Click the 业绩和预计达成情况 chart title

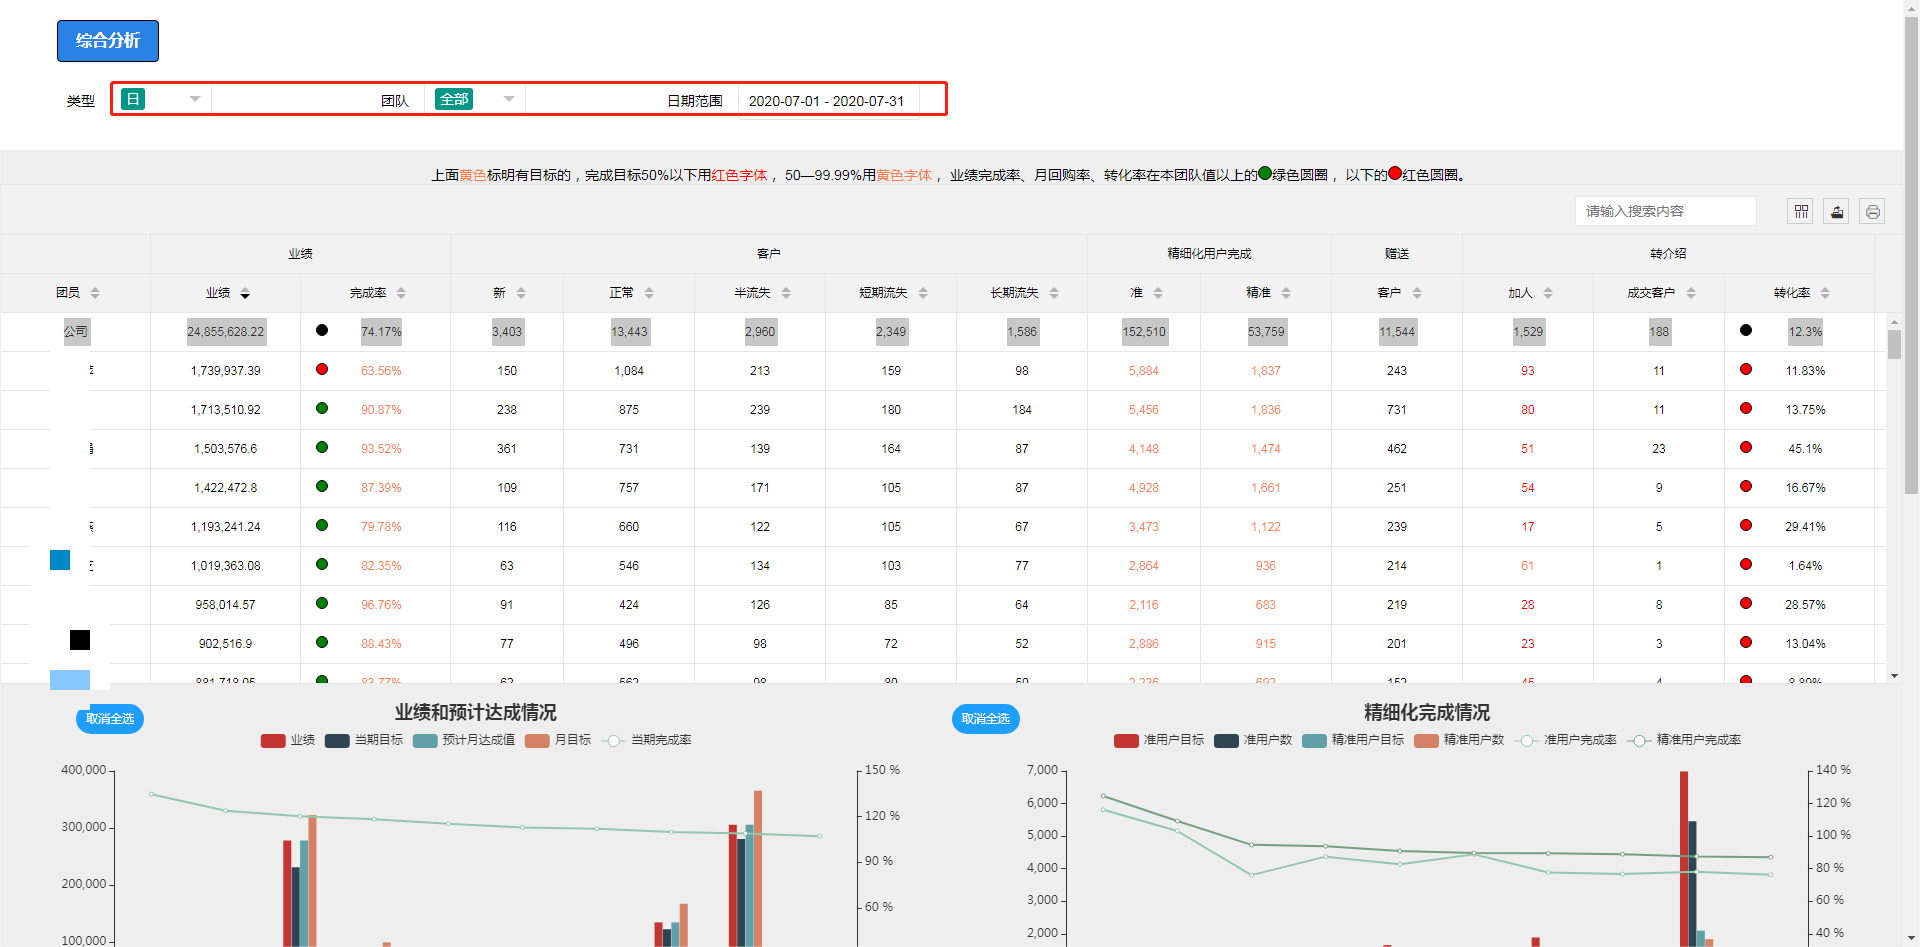[476, 713]
